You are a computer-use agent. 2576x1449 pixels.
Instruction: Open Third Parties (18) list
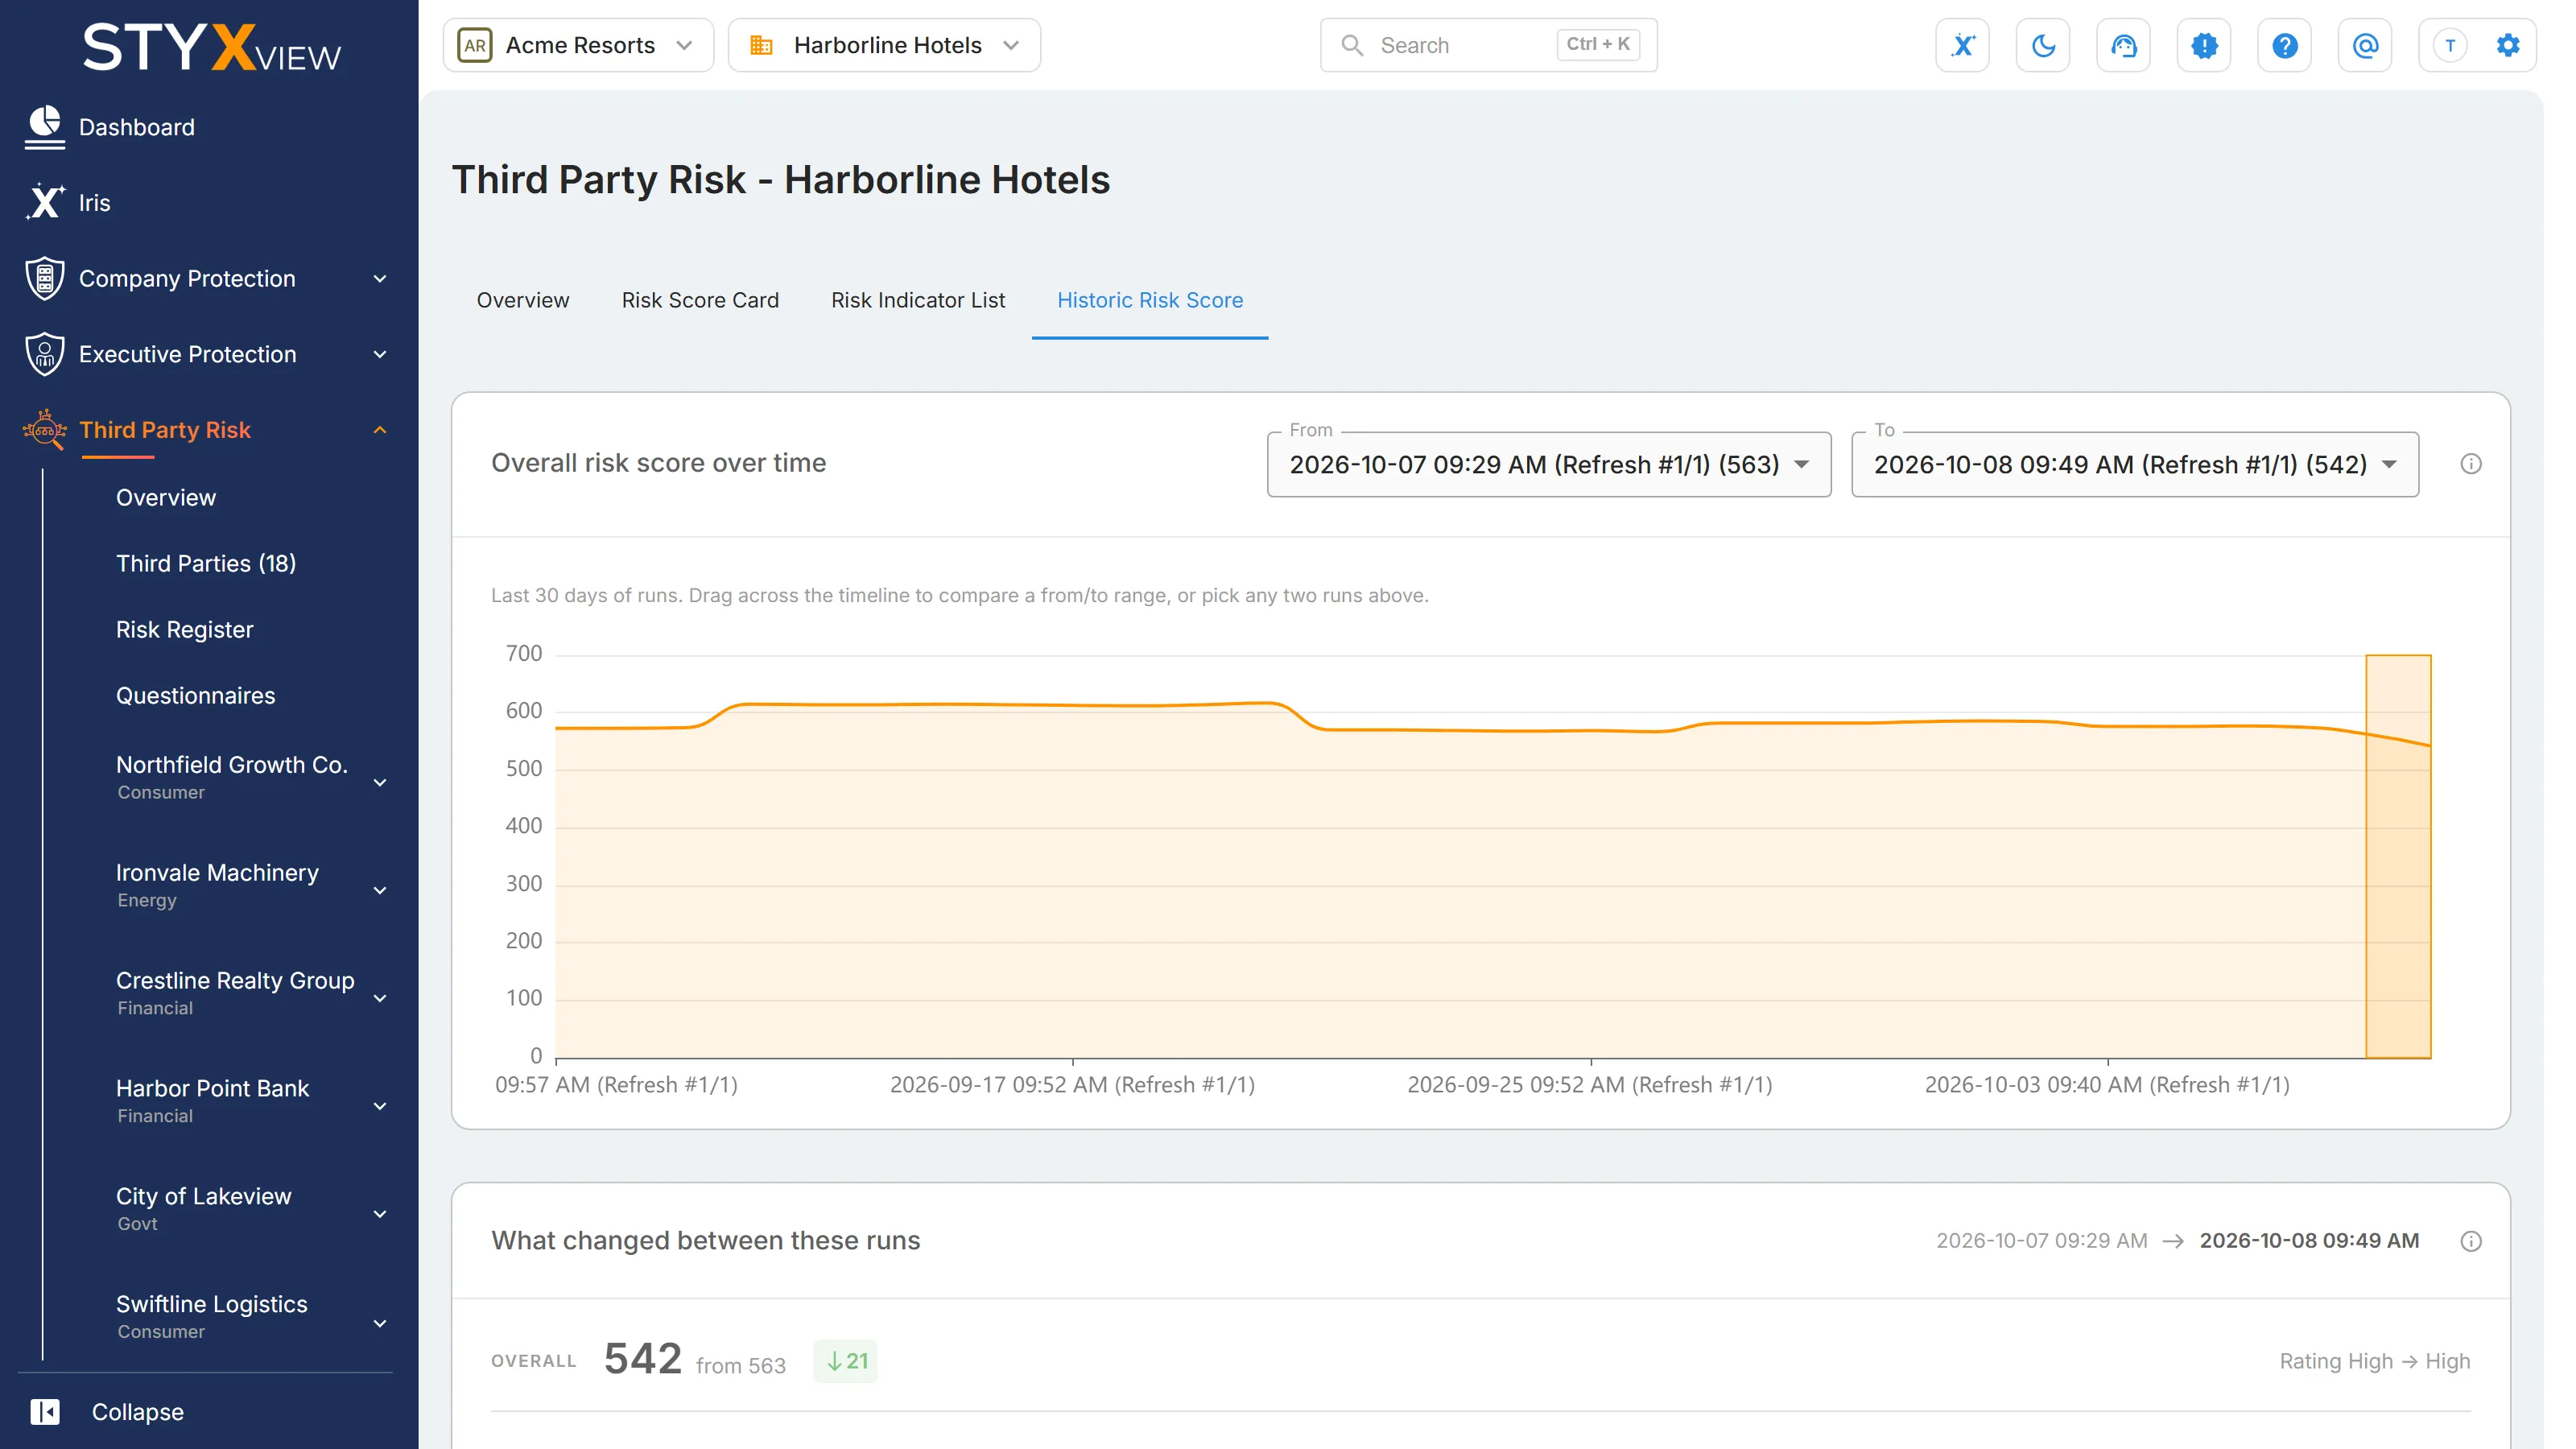[x=206, y=563]
